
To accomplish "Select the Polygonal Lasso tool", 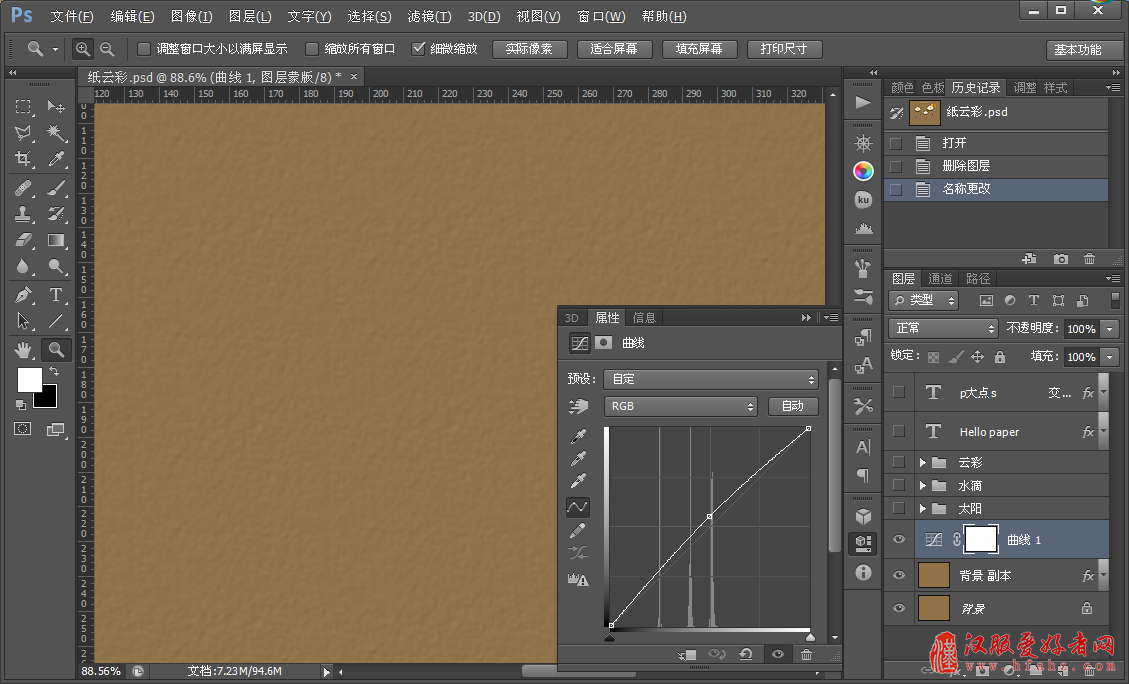I will [x=23, y=133].
